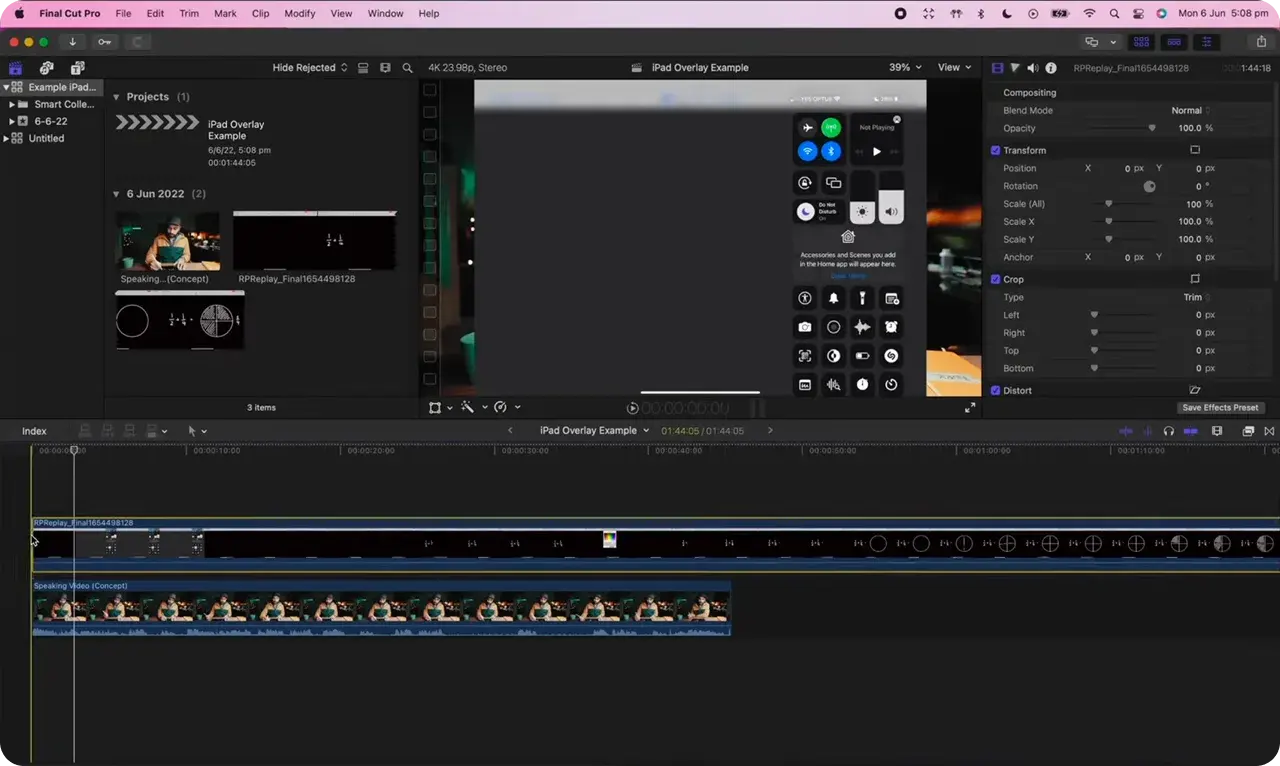Viewport: 1280px width, 766px height.
Task: Disable the Crop checkbox
Action: (995, 279)
